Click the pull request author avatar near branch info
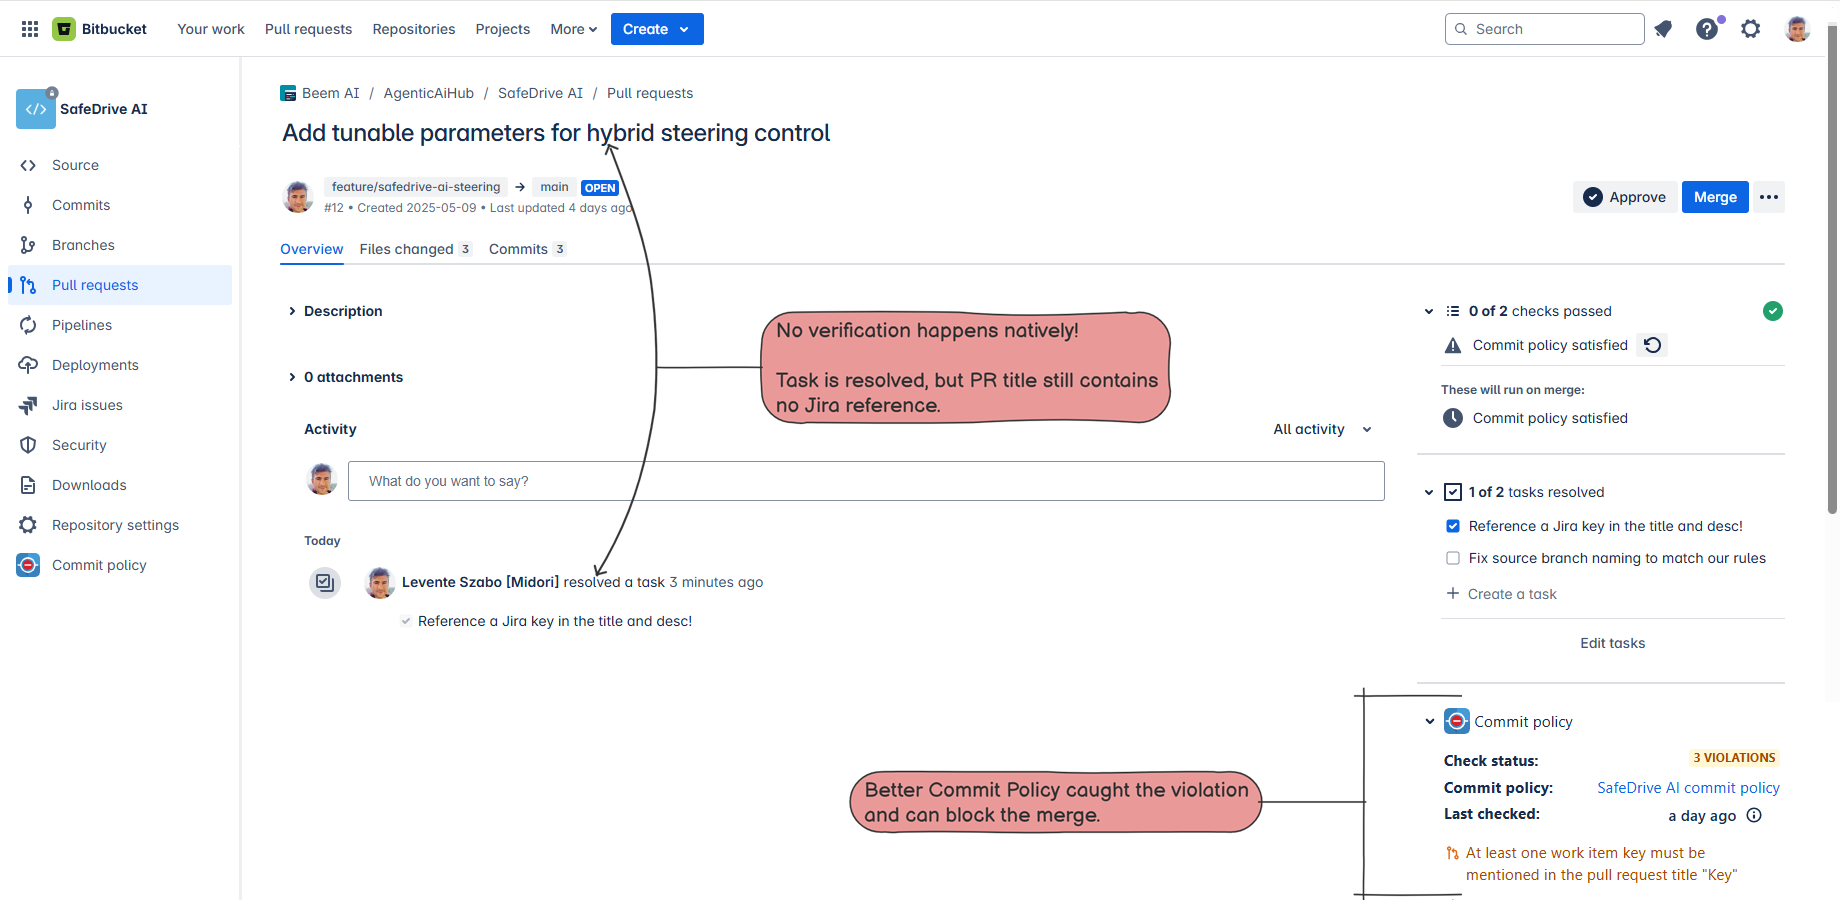 click(298, 197)
